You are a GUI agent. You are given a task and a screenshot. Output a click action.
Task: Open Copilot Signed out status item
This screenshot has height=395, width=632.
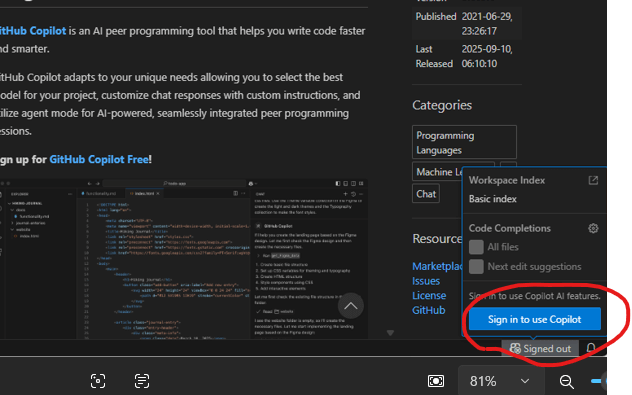pyautogui.click(x=540, y=348)
